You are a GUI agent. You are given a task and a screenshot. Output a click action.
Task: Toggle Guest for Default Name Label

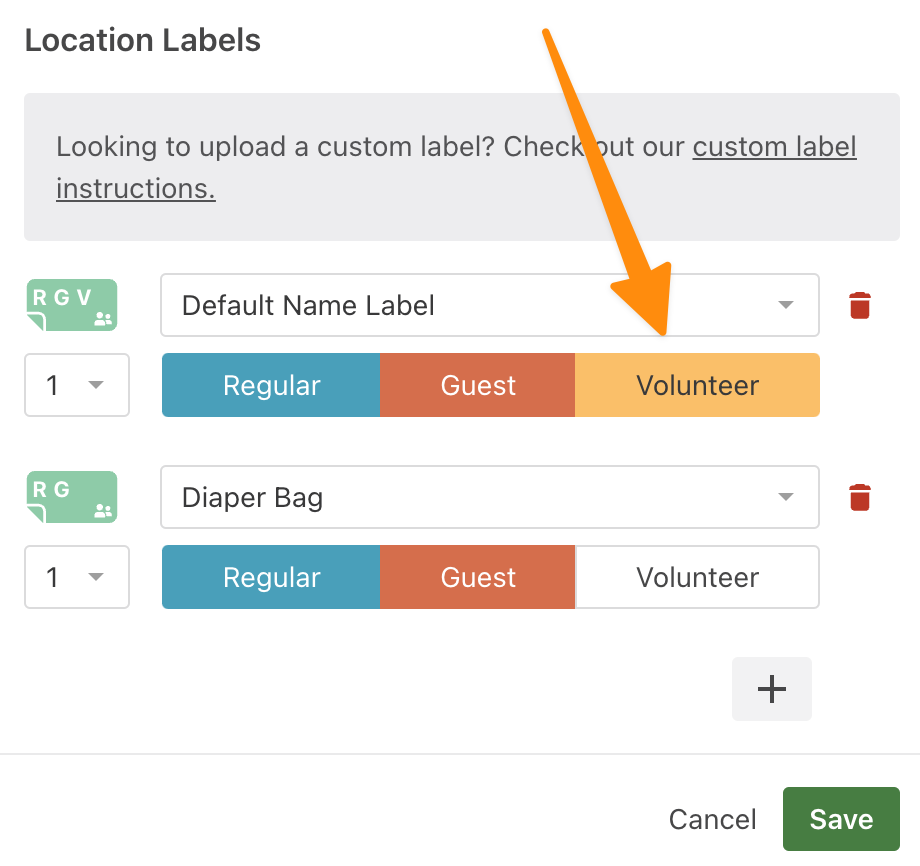pos(478,385)
